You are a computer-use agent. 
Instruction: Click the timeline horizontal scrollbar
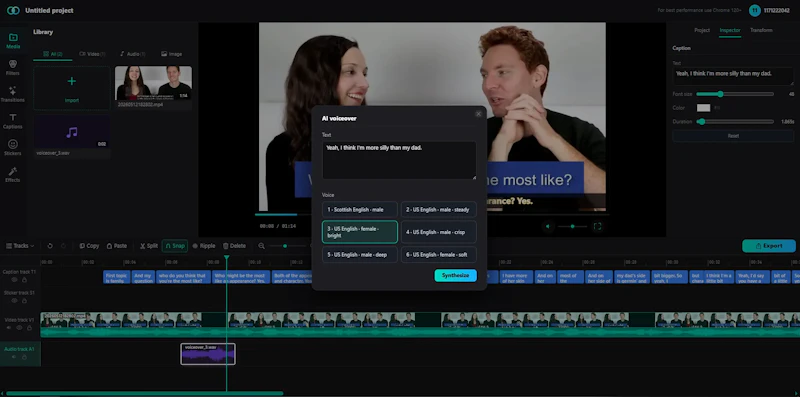click(x=144, y=393)
